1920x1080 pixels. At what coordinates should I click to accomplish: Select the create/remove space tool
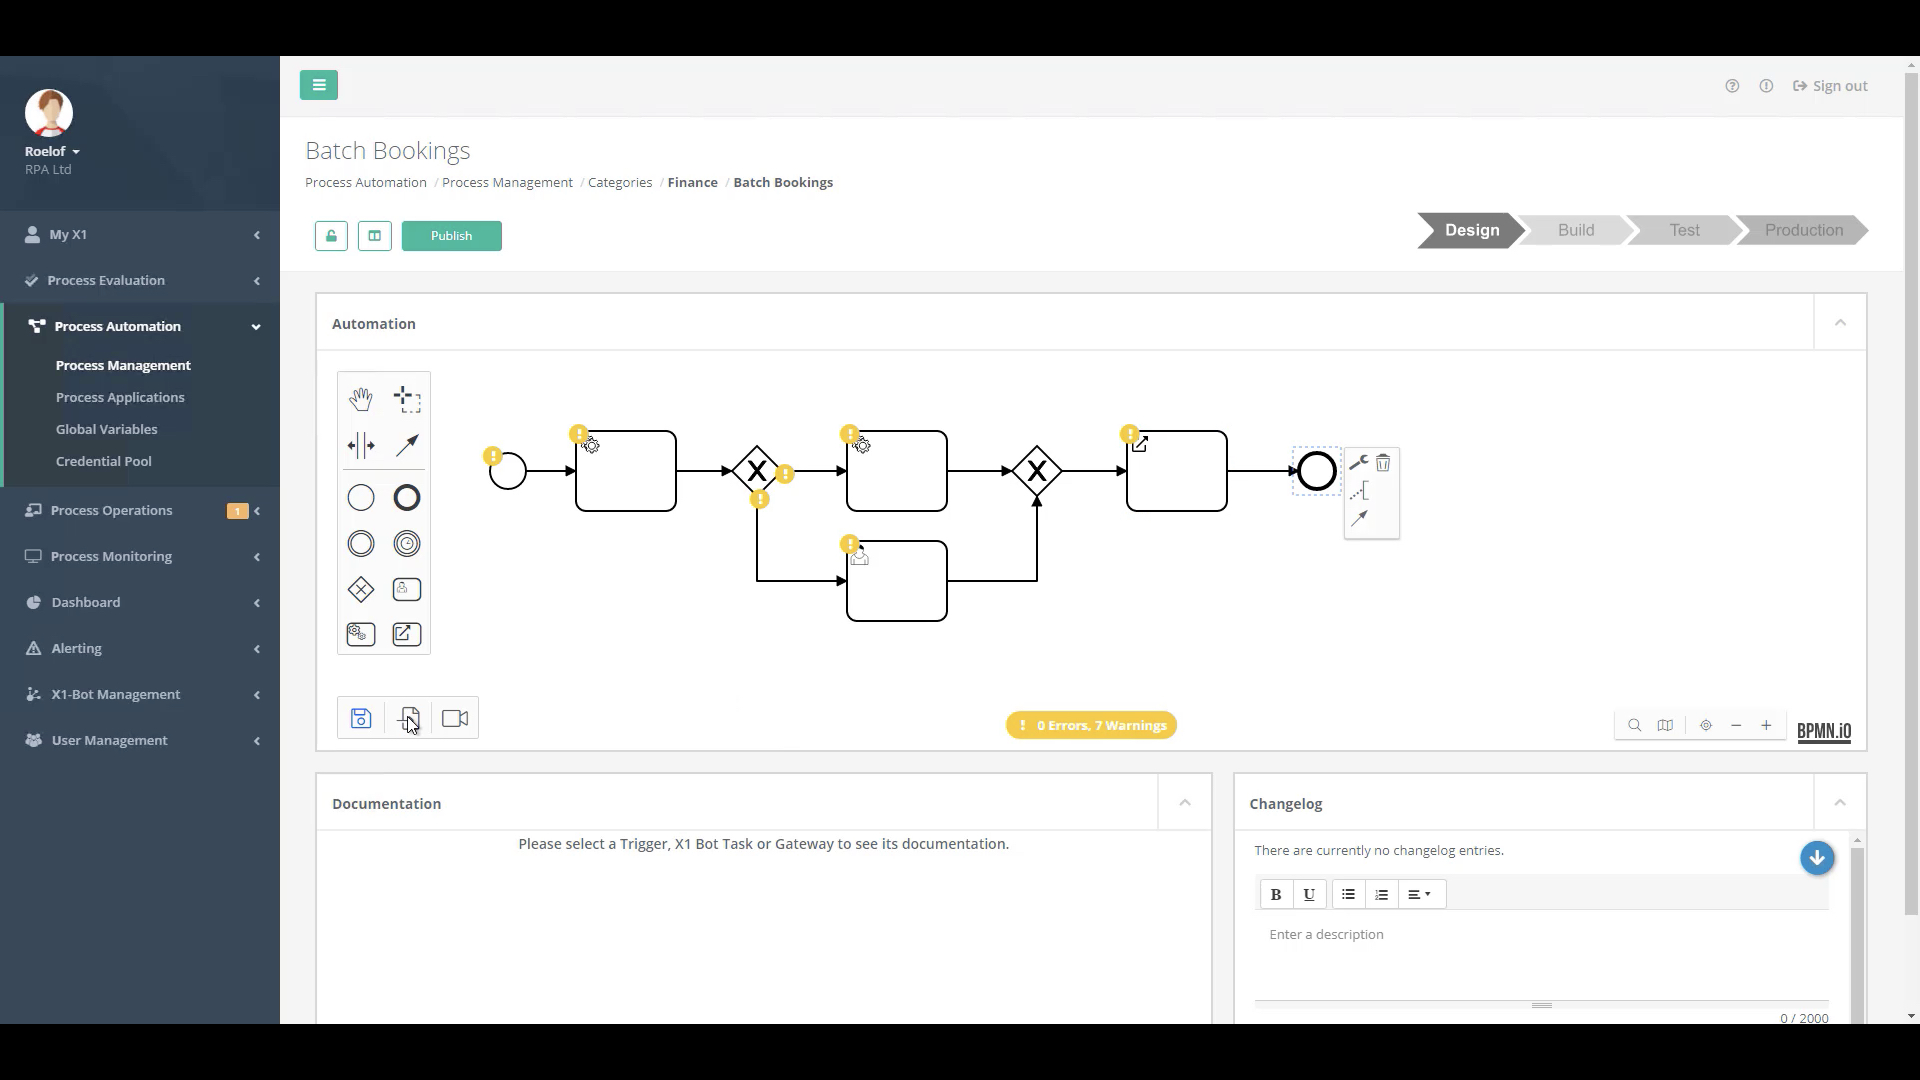(360, 445)
